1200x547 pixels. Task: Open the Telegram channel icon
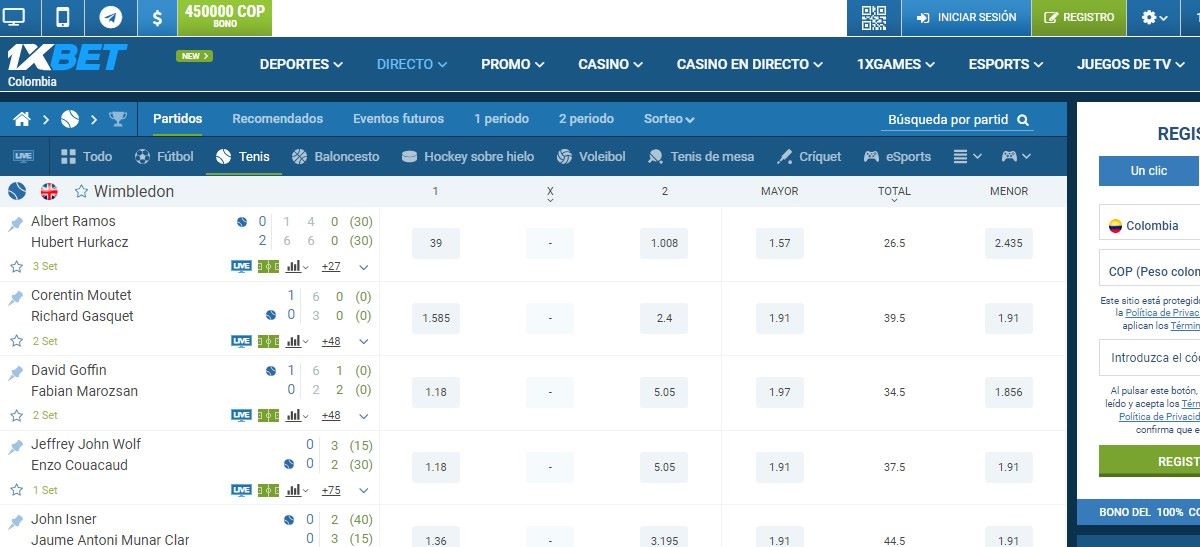[x=111, y=18]
